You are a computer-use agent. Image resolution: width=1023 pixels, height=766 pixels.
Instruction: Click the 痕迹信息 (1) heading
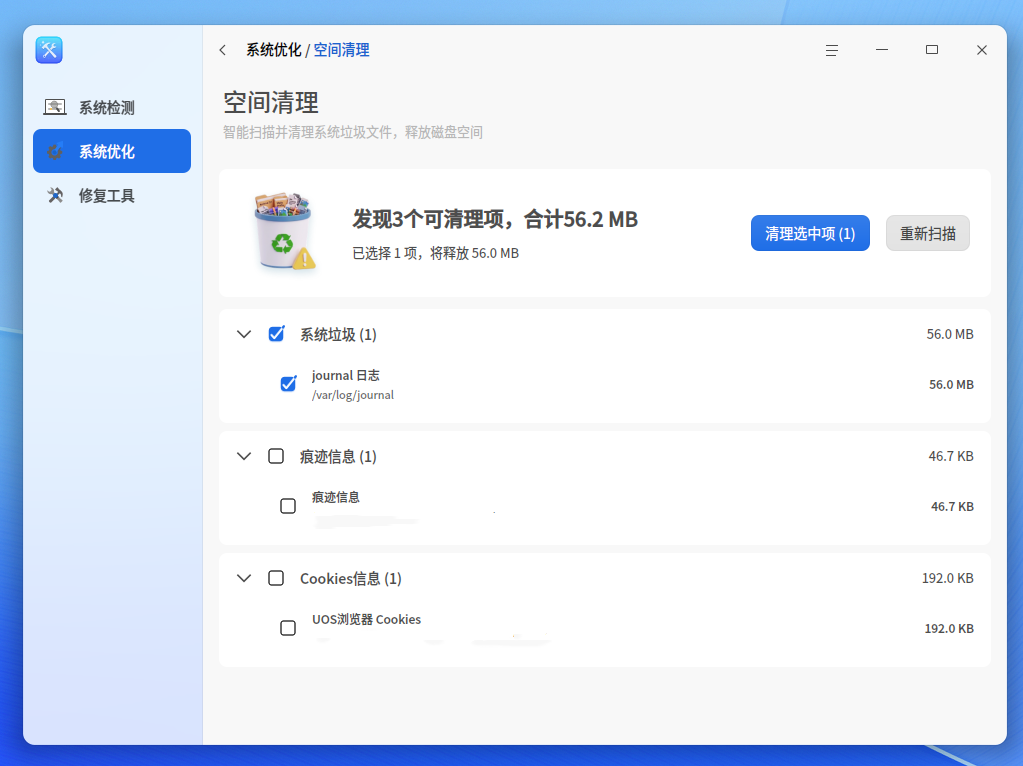pos(338,457)
